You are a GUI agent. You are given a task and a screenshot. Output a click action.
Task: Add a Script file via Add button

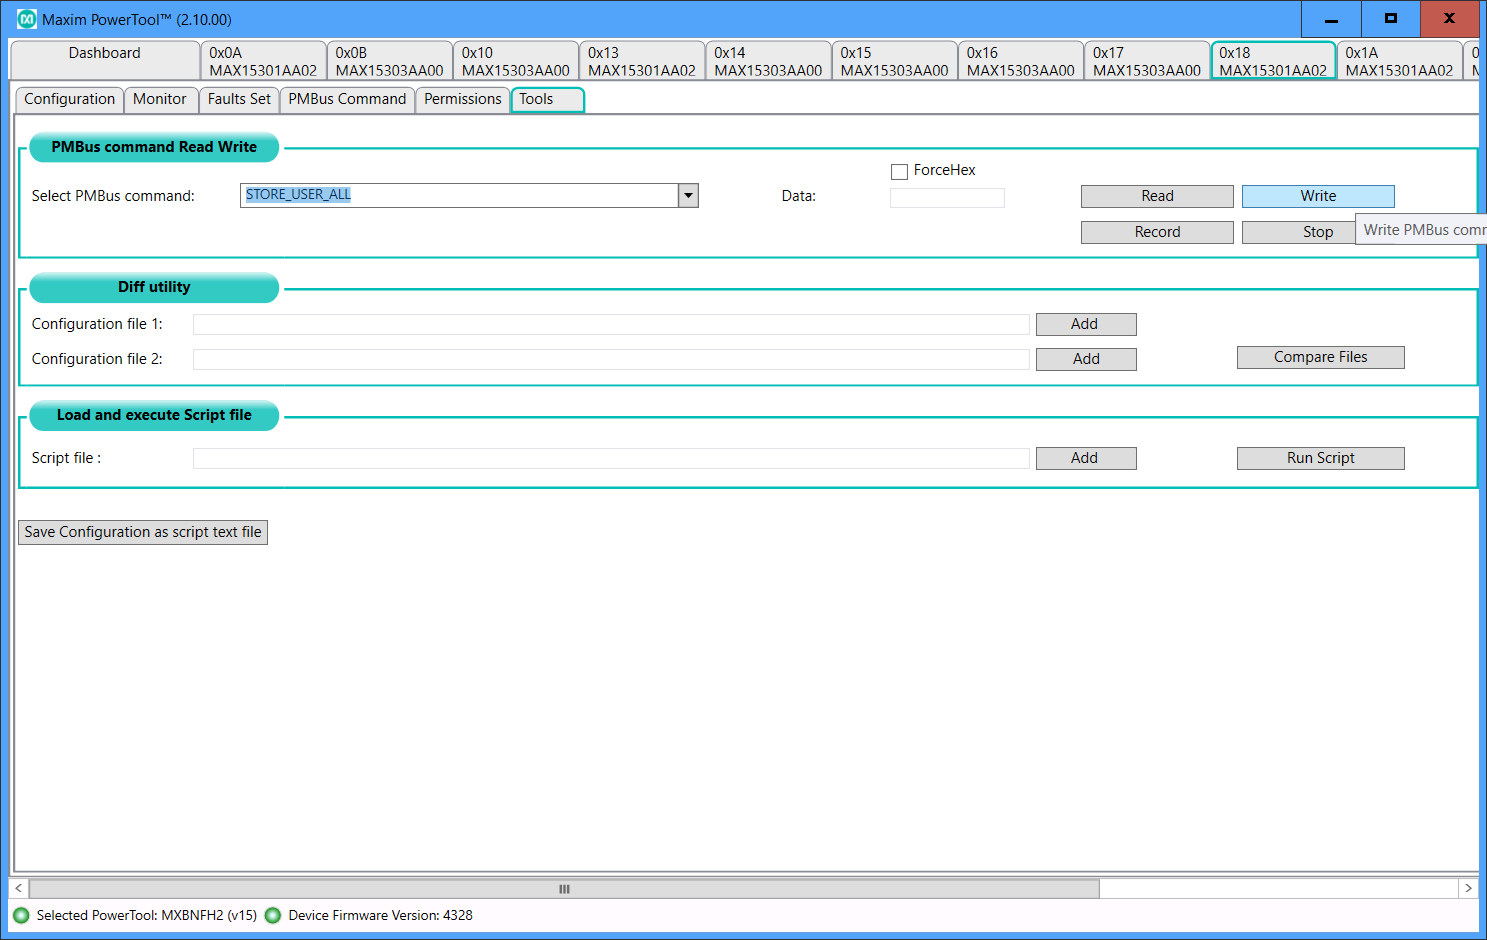click(1086, 458)
